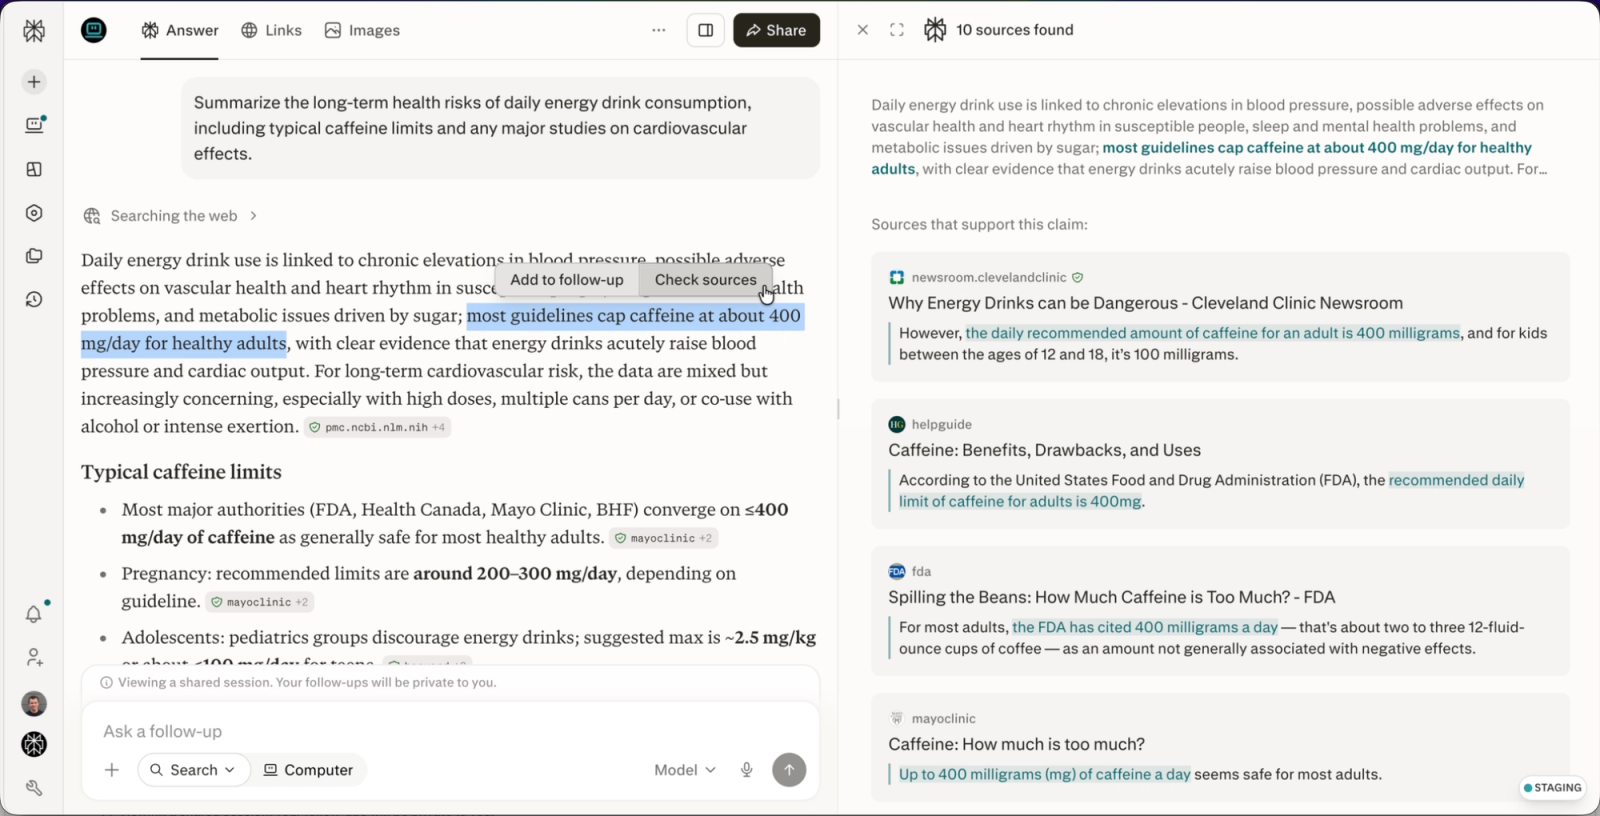Open the History clock icon in sidebar
Viewport: 1600px width, 816px height.
(34, 300)
